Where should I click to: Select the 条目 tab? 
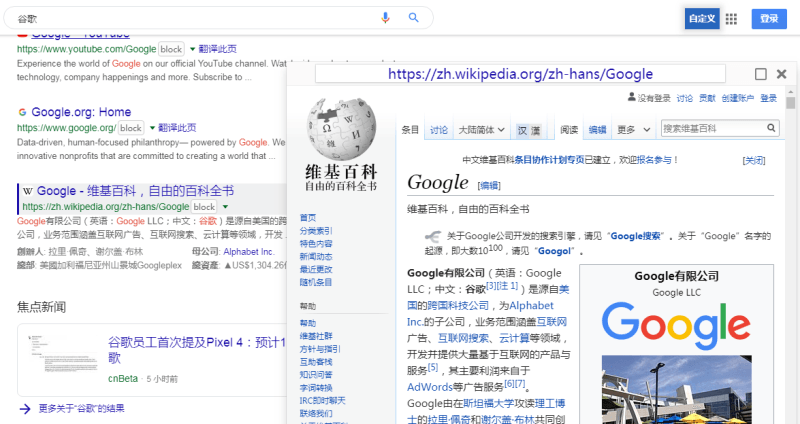410,130
